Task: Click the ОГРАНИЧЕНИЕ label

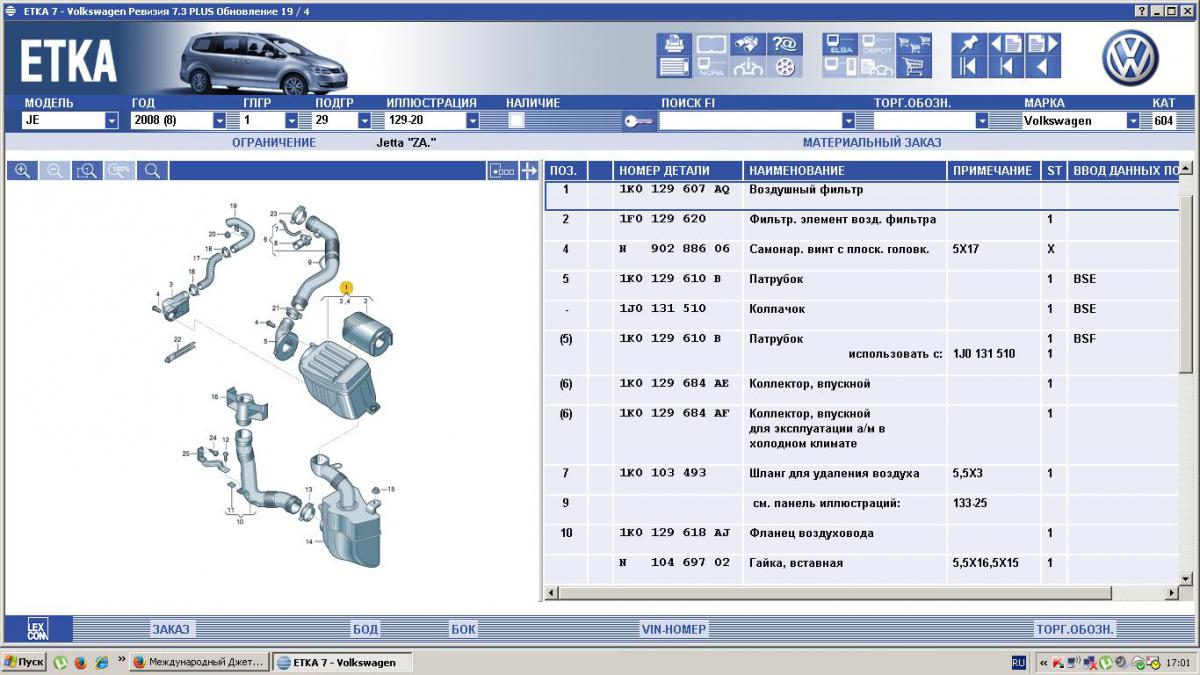Action: [274, 143]
